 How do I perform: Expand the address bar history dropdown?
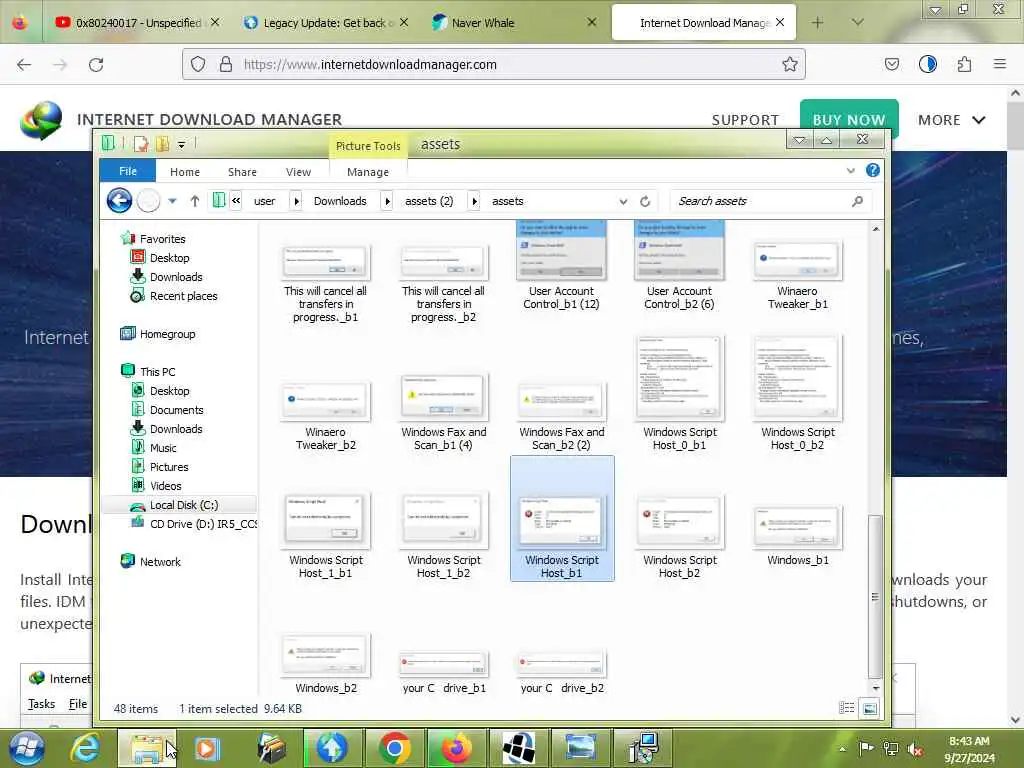tap(623, 201)
